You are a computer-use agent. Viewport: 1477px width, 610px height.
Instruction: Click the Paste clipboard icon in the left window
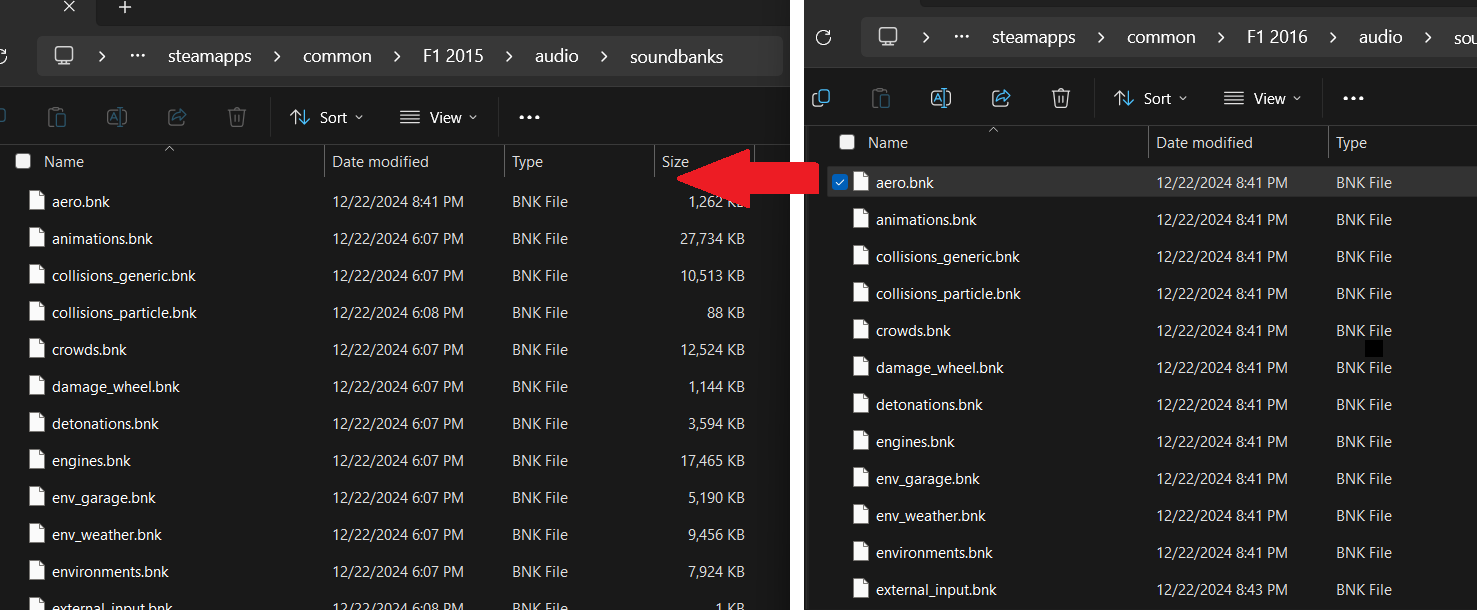(x=57, y=117)
